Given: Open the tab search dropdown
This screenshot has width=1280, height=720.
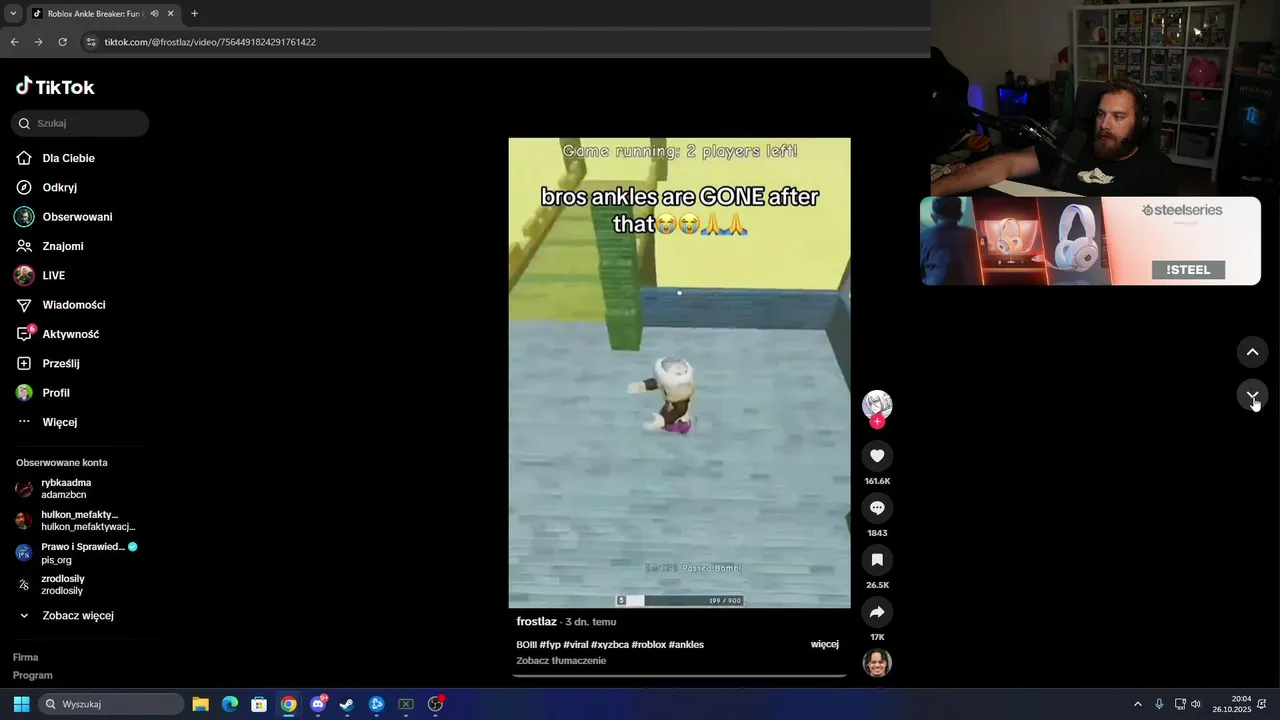Looking at the screenshot, I should (x=13, y=14).
